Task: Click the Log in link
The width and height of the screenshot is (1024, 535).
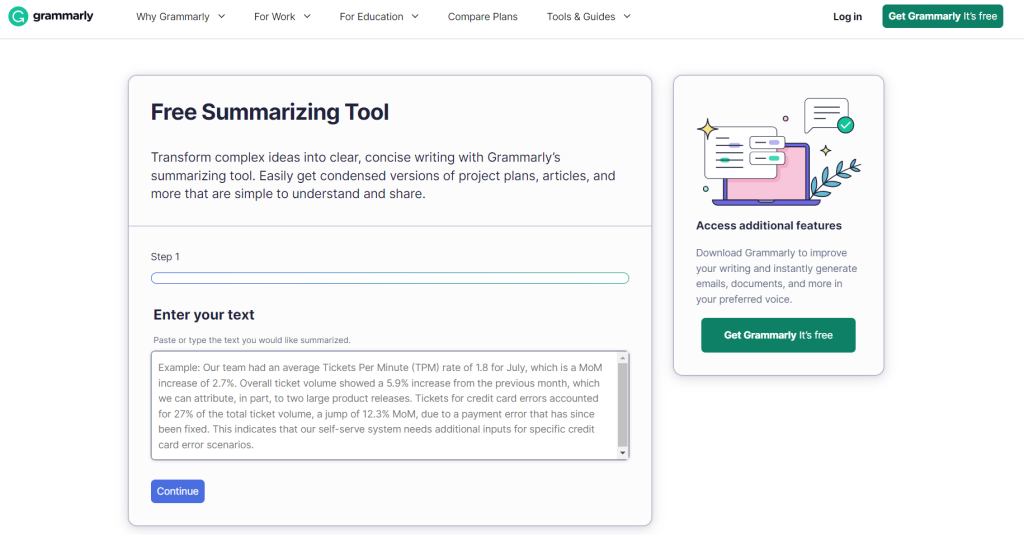Action: [847, 16]
